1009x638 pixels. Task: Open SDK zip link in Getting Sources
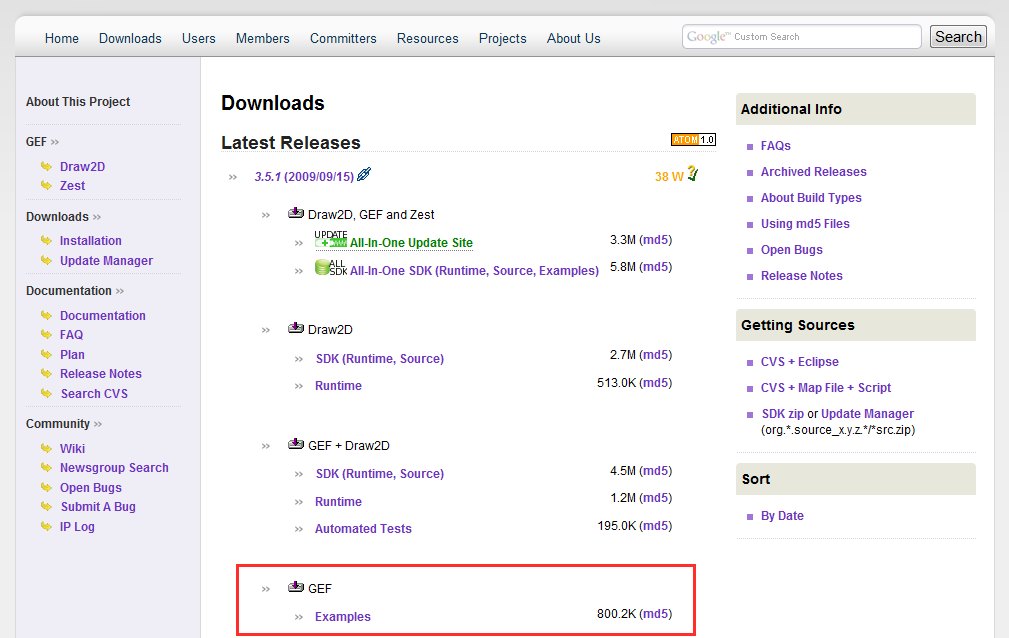click(782, 414)
